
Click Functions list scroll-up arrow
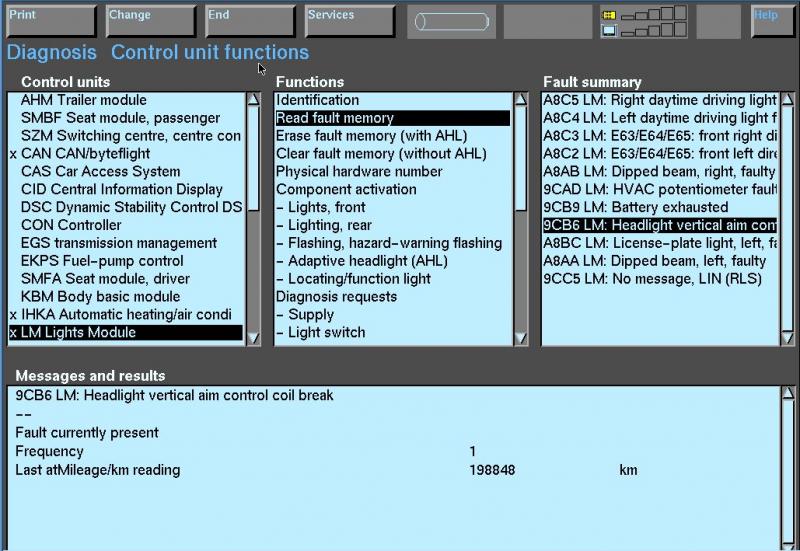(521, 100)
